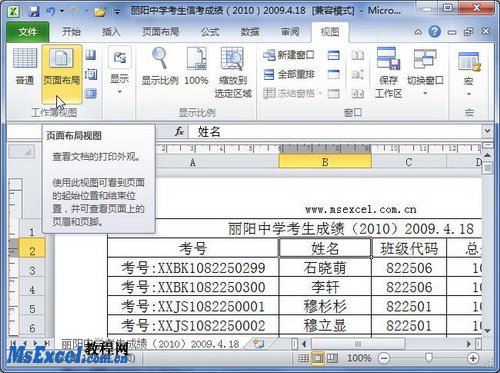Select column B header
This screenshot has height=373, width=500.
click(325, 162)
